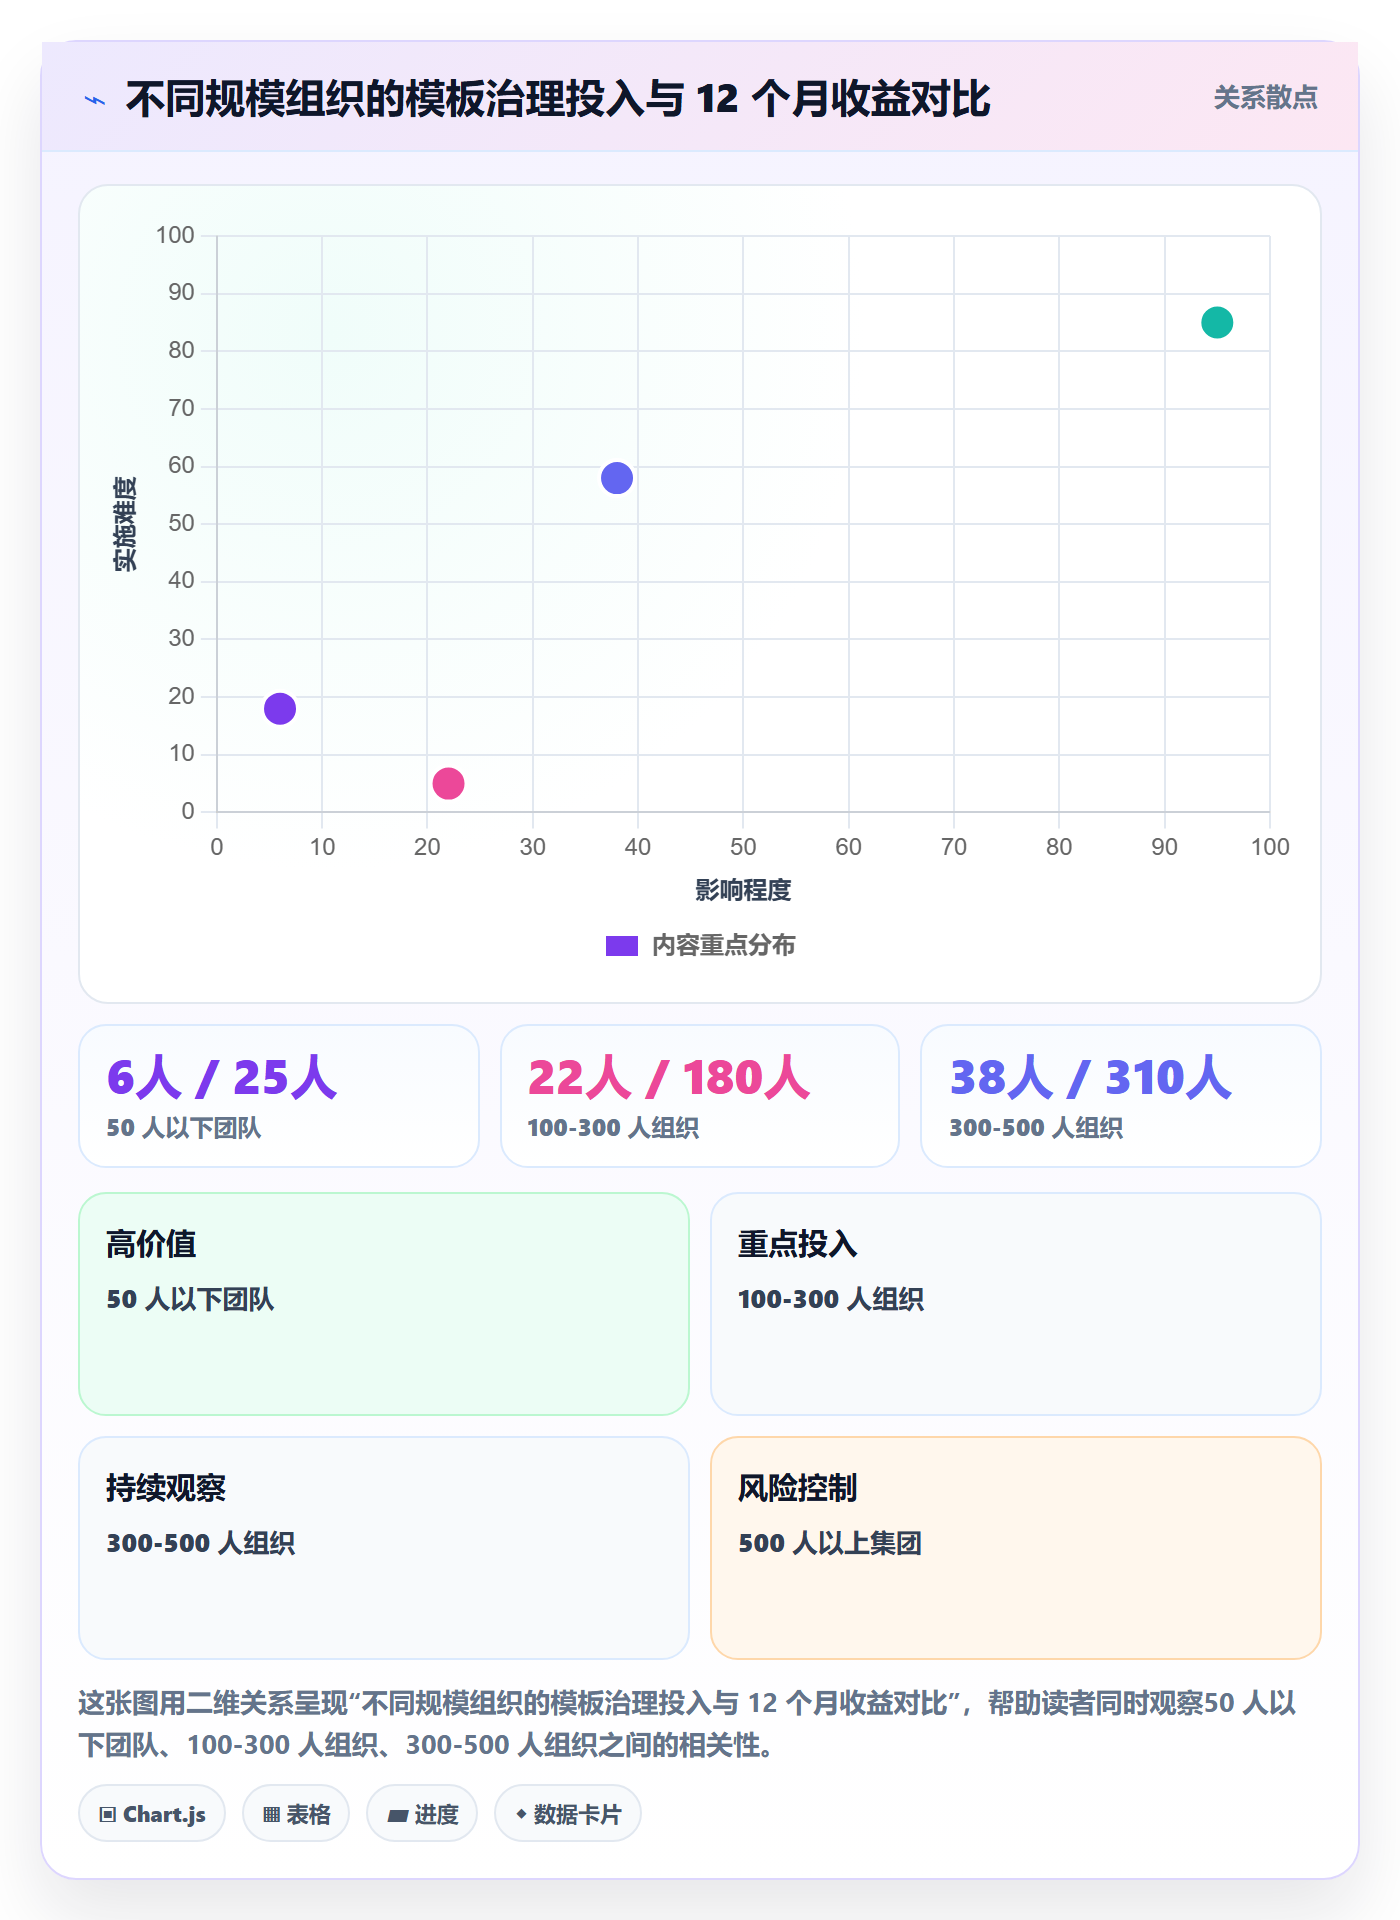Select the 重点投入 quadrant card

(1016, 1304)
